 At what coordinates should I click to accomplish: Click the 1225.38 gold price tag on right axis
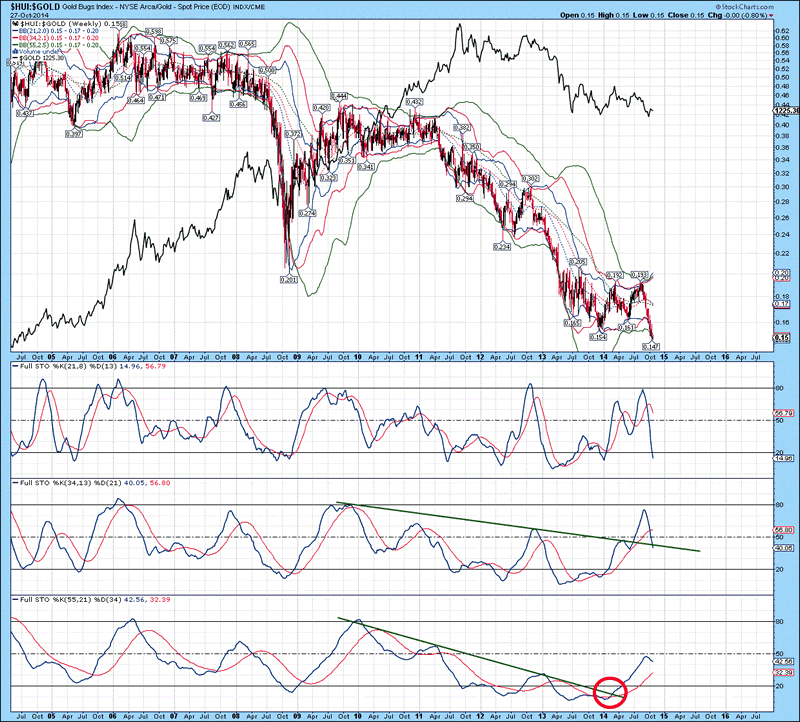point(788,110)
